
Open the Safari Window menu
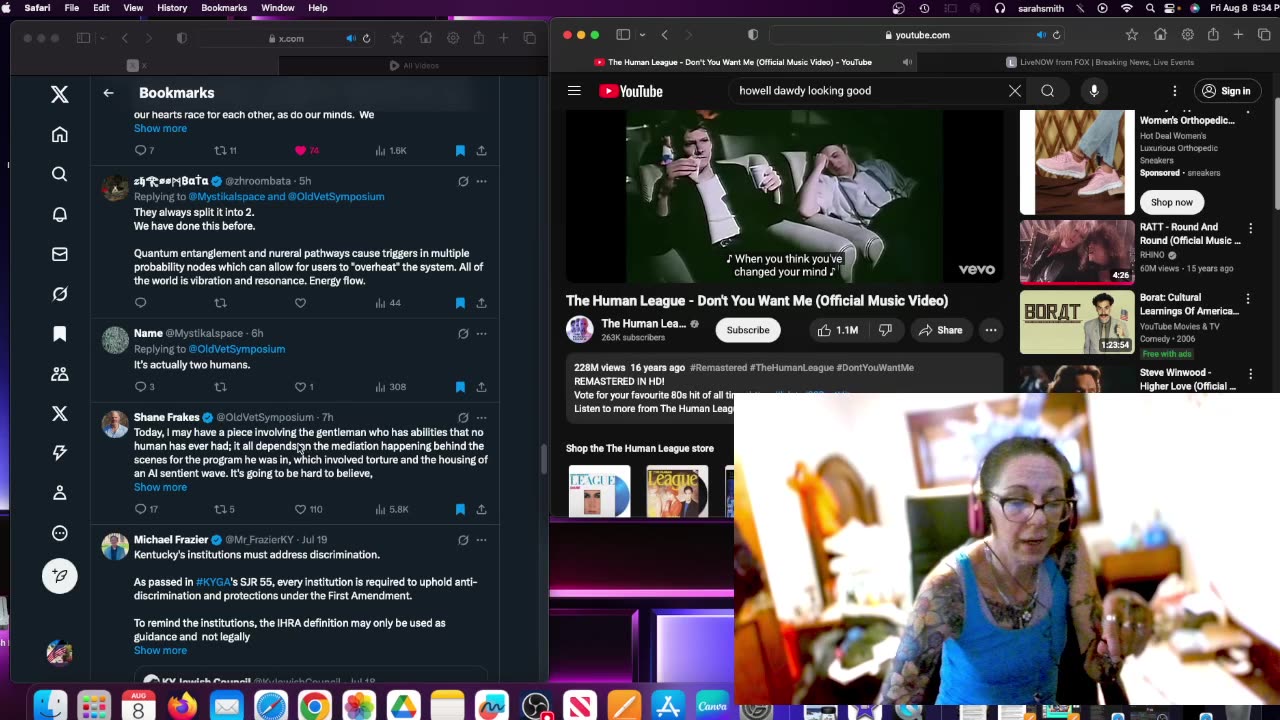(278, 8)
